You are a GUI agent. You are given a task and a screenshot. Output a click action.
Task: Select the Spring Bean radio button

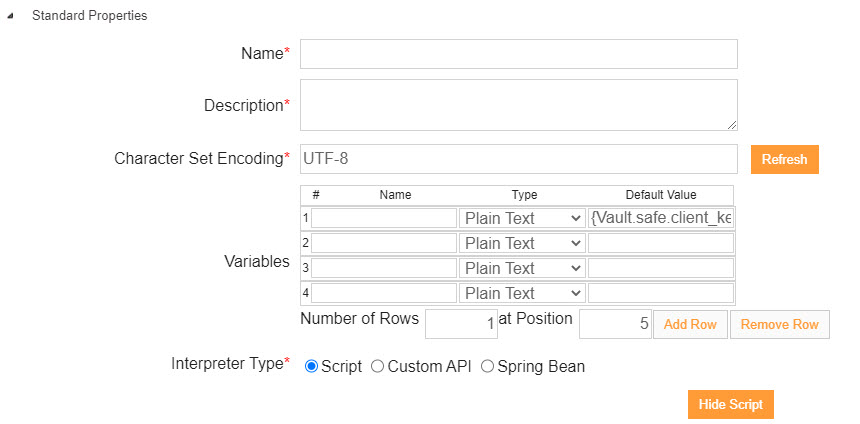tap(488, 366)
